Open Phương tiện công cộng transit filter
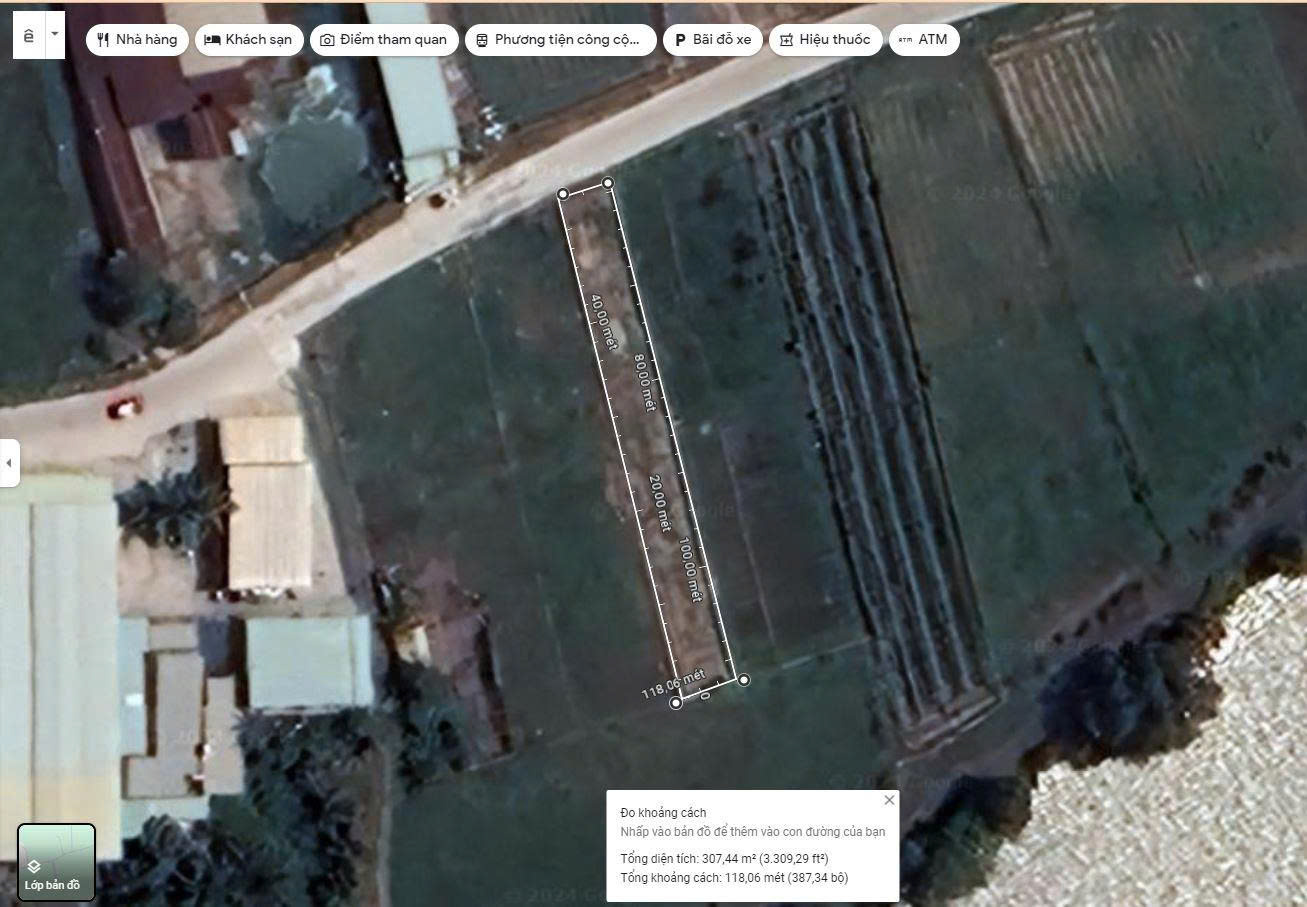1307x907 pixels. tap(560, 40)
